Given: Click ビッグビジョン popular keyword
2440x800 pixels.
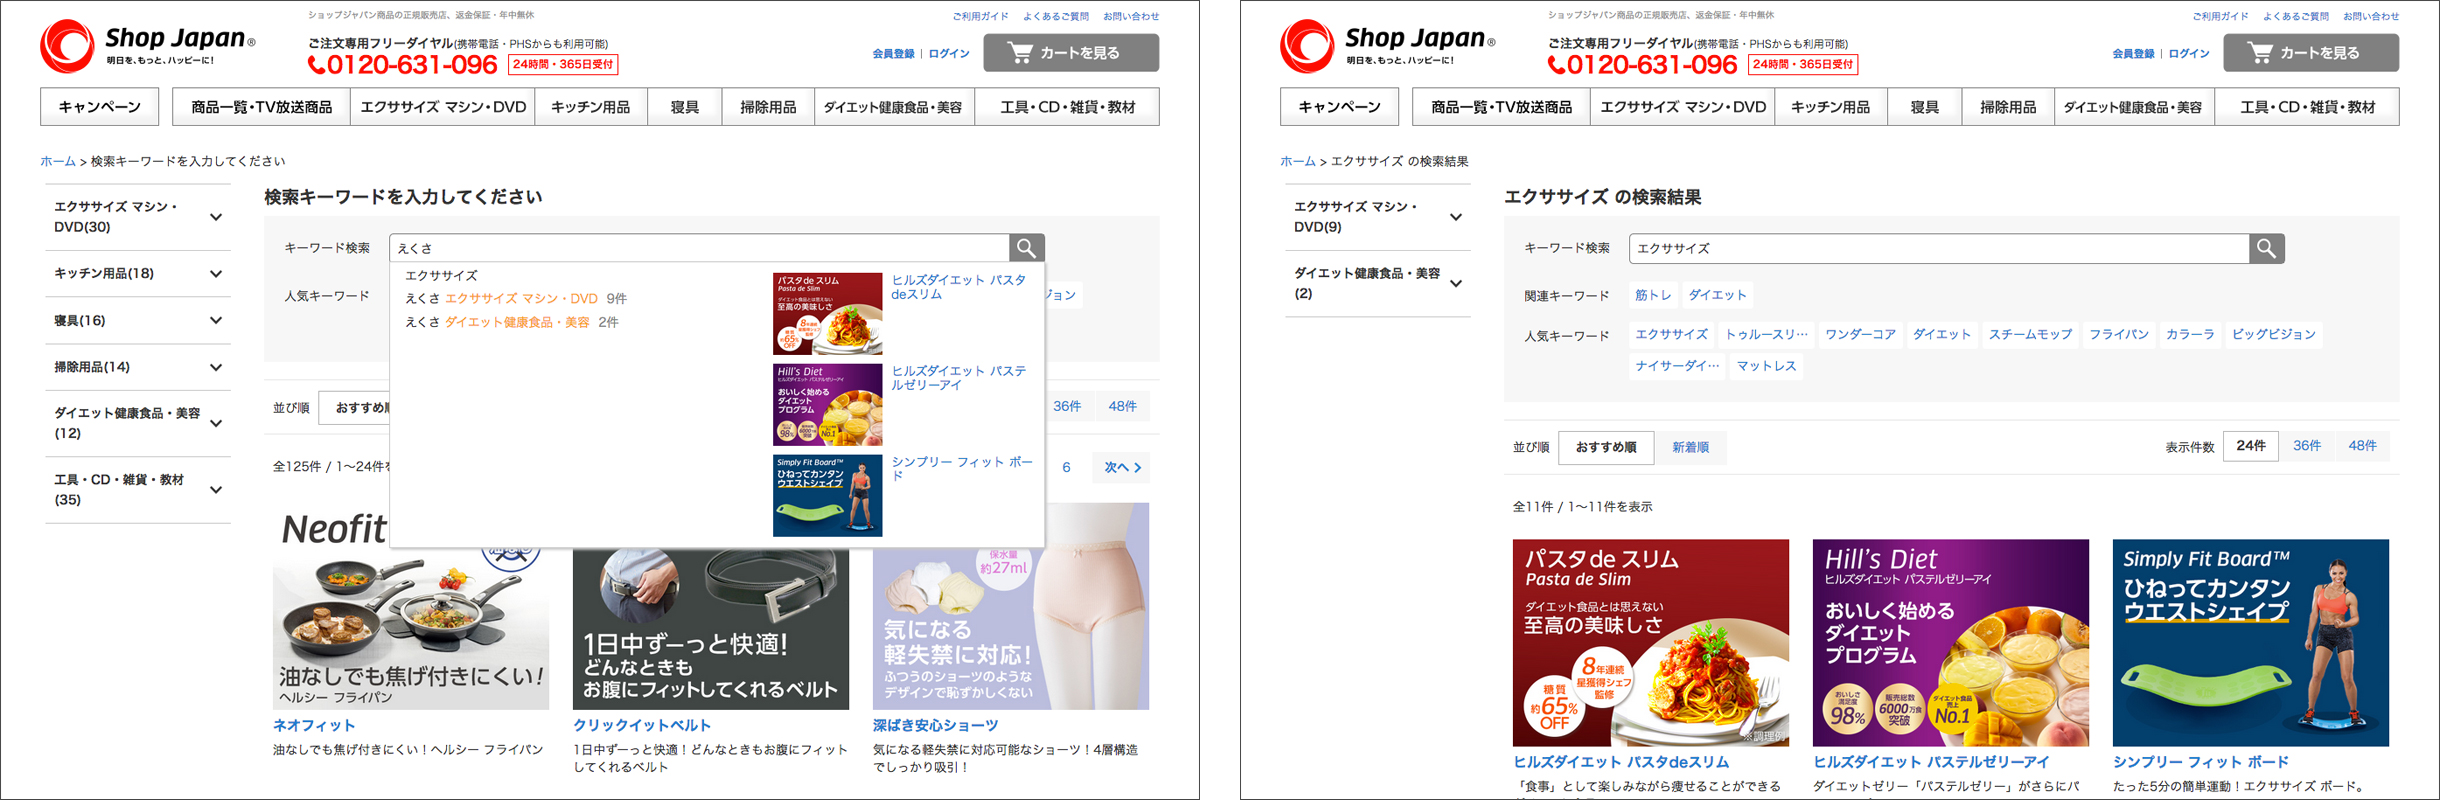Looking at the screenshot, I should click(x=2274, y=334).
